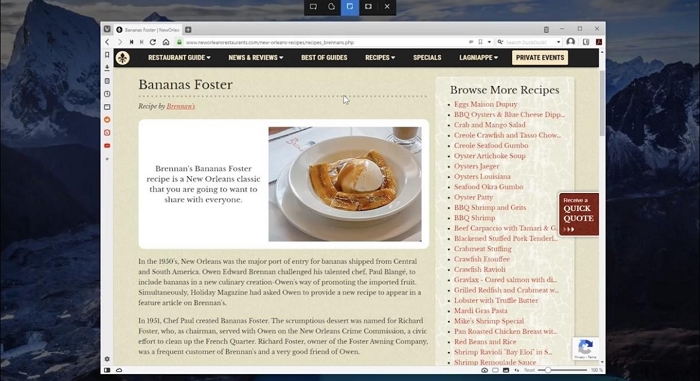This screenshot has width=700, height=381.
Task: Expand the Restaurant Guide dropdown menu
Action: (x=179, y=58)
